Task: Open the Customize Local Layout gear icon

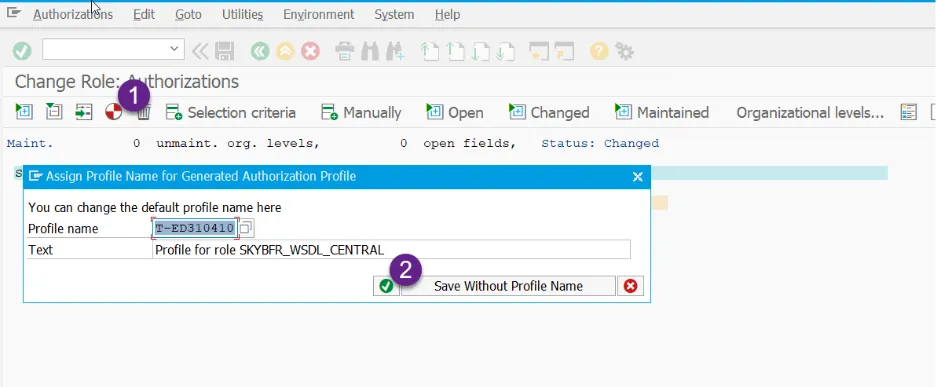Action: 624,51
